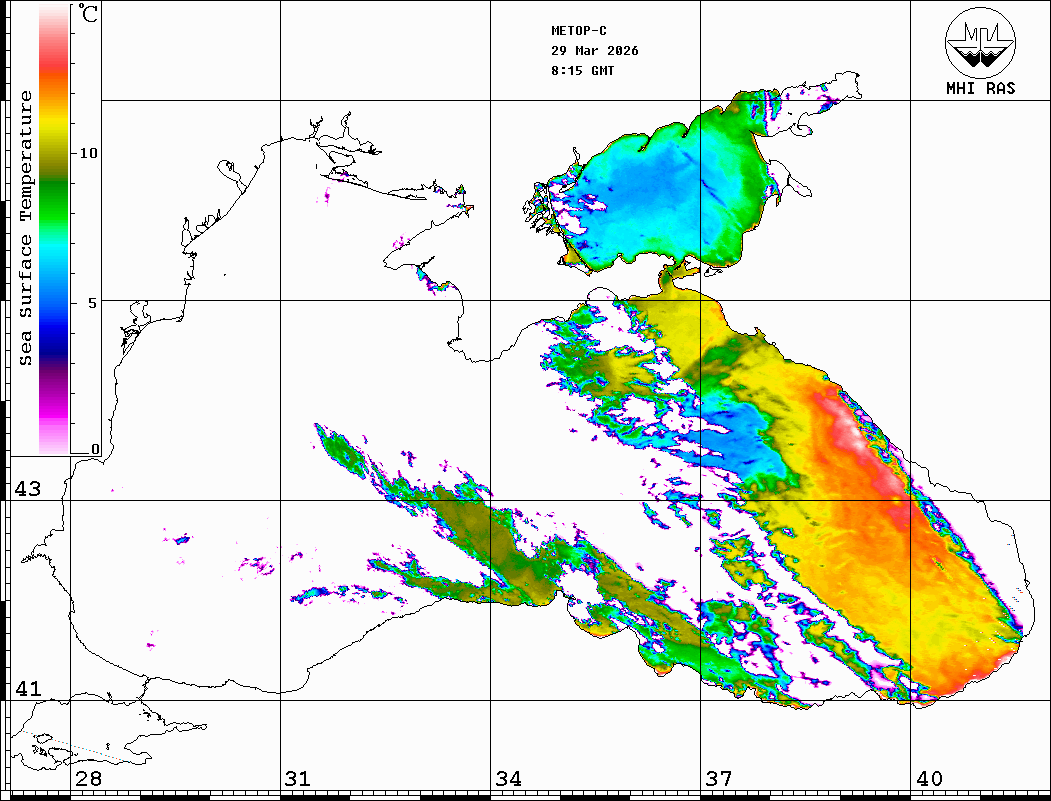The height and width of the screenshot is (801, 1051).
Task: Click the 41 latitude label
Action: pos(27,689)
